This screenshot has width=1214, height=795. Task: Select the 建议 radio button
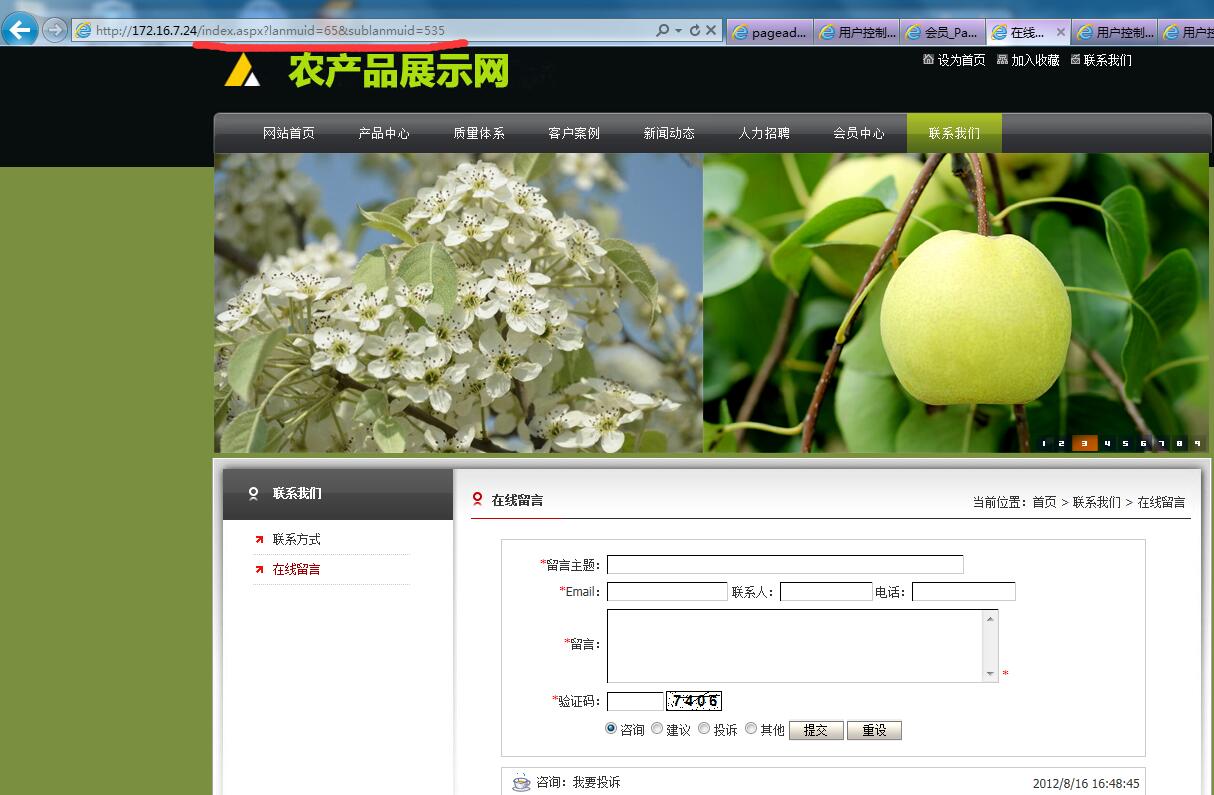[x=657, y=729]
